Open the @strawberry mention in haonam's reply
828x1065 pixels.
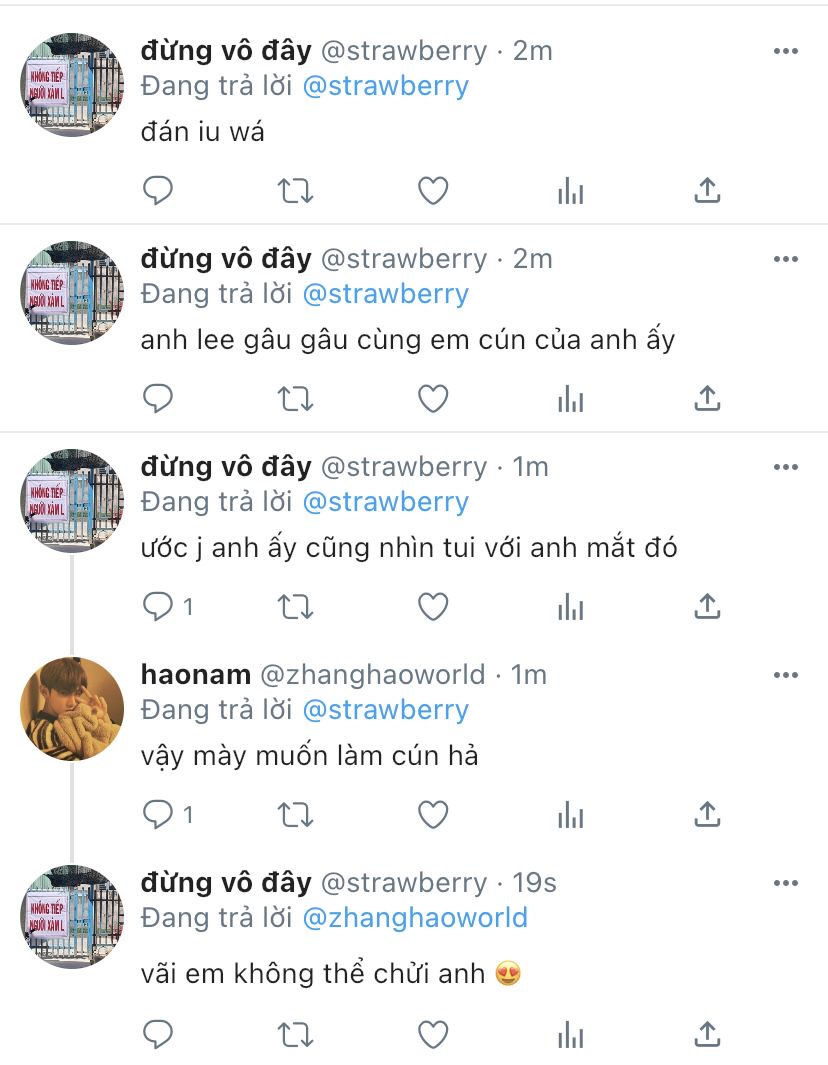[x=386, y=710]
